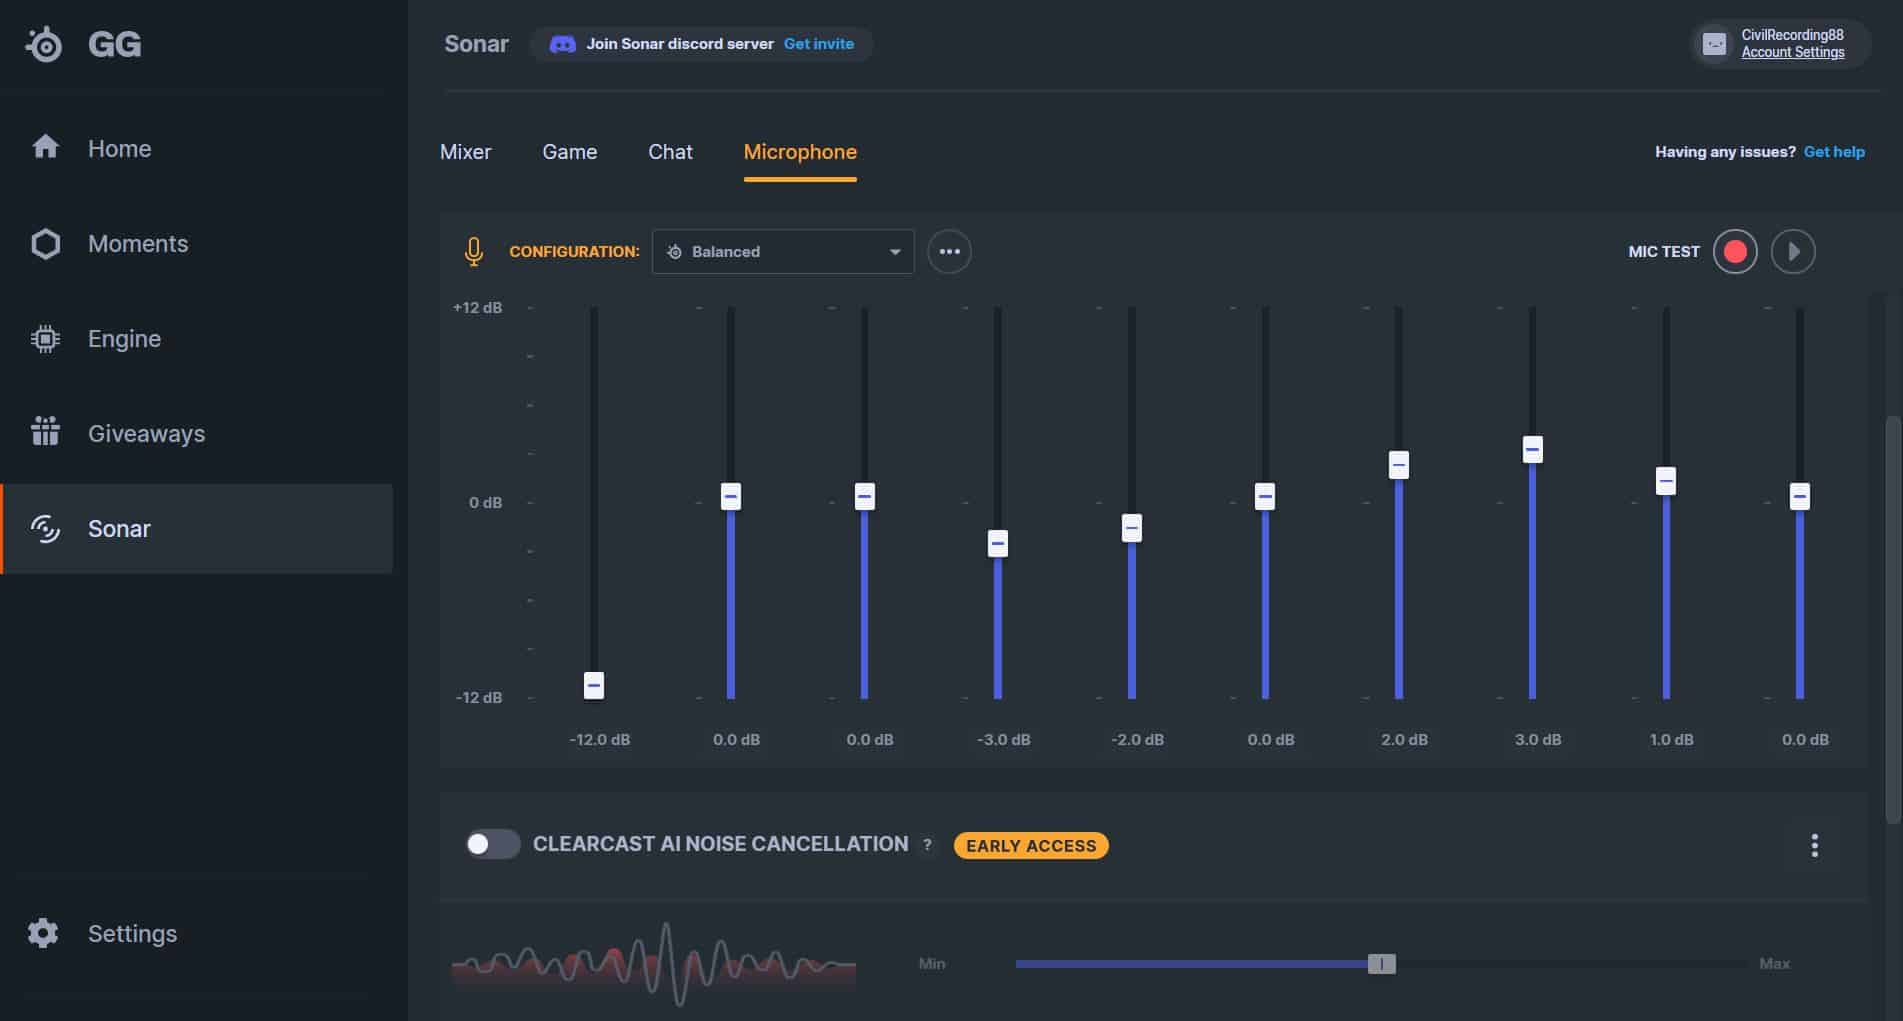1903x1021 pixels.
Task: Click the Discord icon in header
Action: [x=563, y=44]
